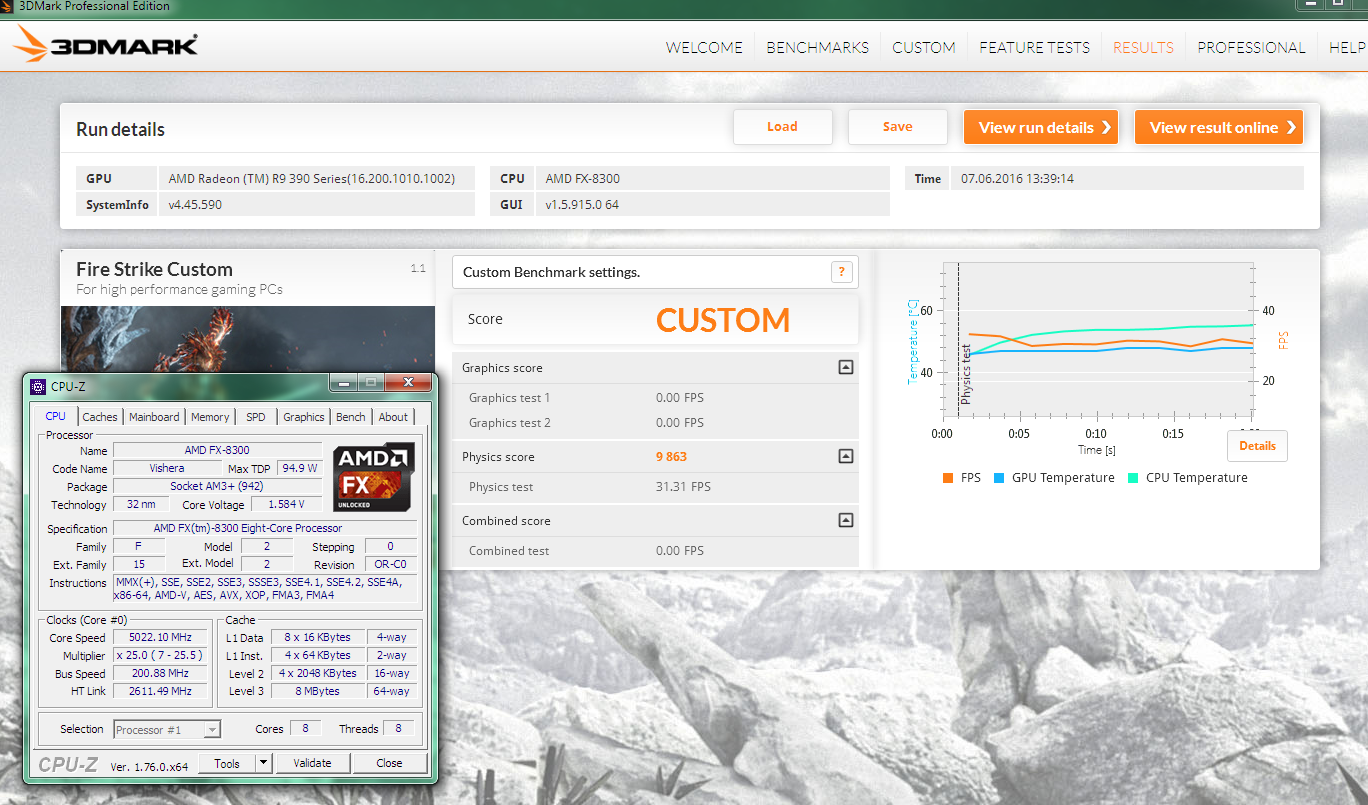Click the Package field Socket AM3+ (942)
This screenshot has height=805, width=1368.
[x=217, y=486]
